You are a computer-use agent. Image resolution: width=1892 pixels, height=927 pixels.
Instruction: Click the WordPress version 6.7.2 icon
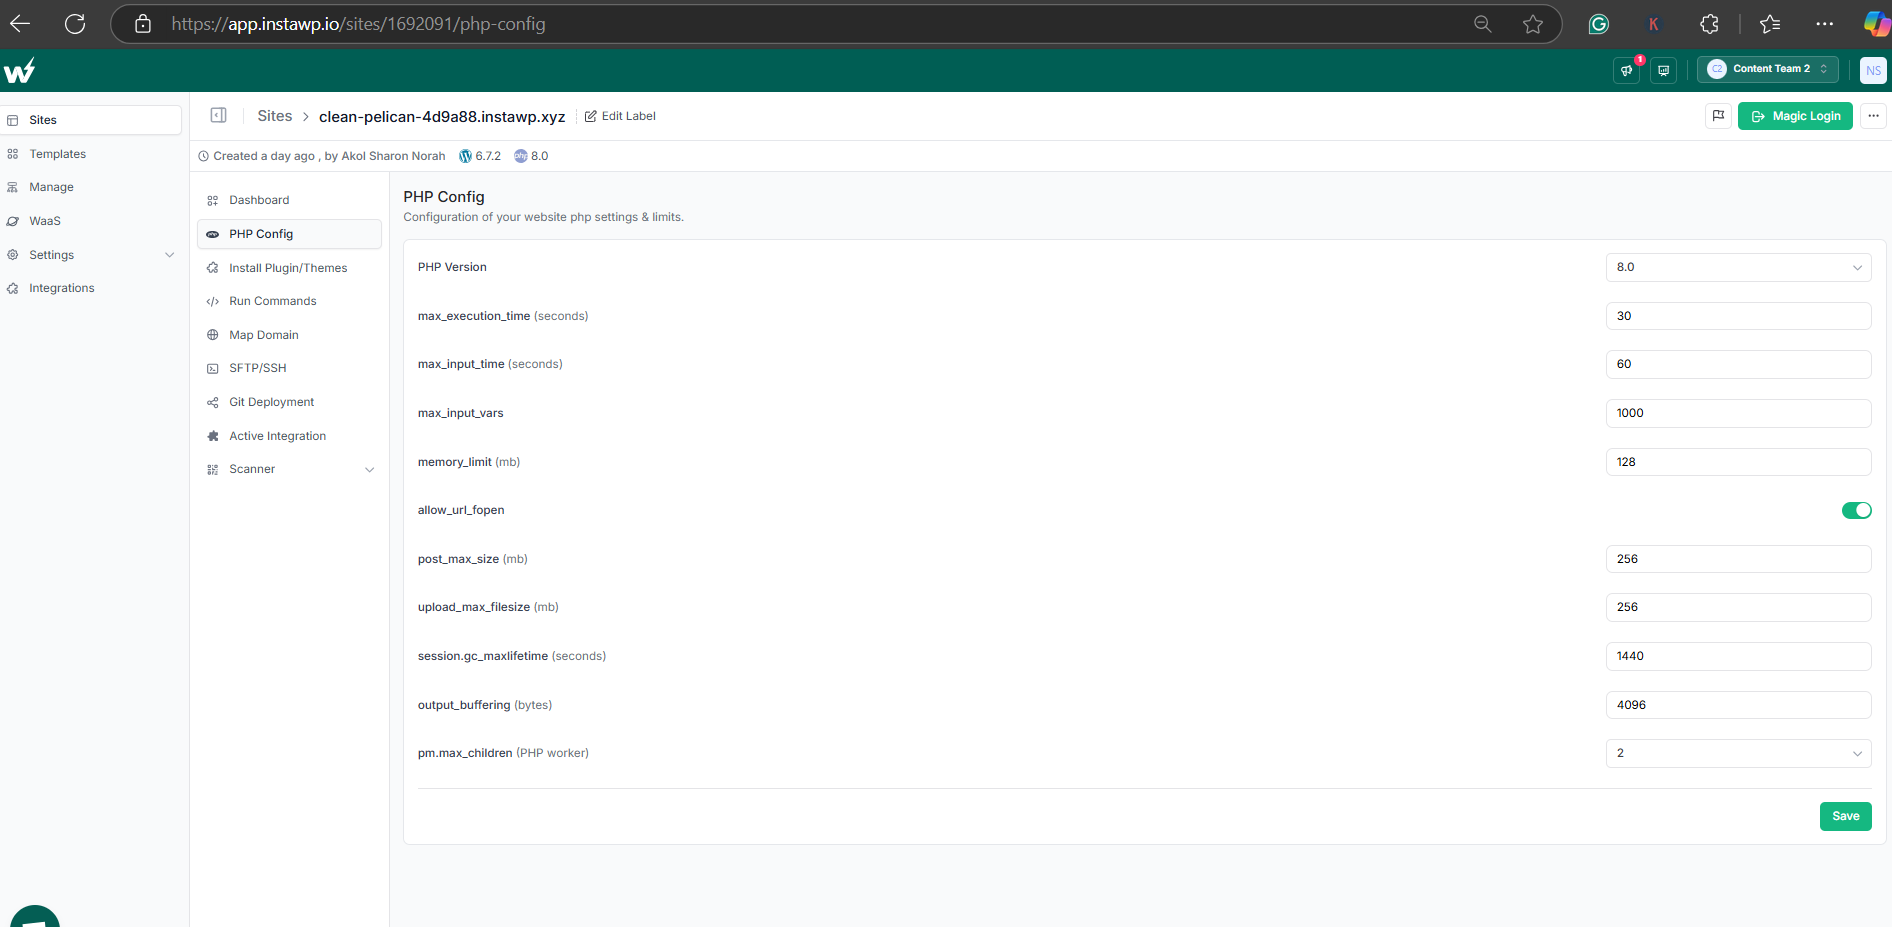(x=465, y=156)
